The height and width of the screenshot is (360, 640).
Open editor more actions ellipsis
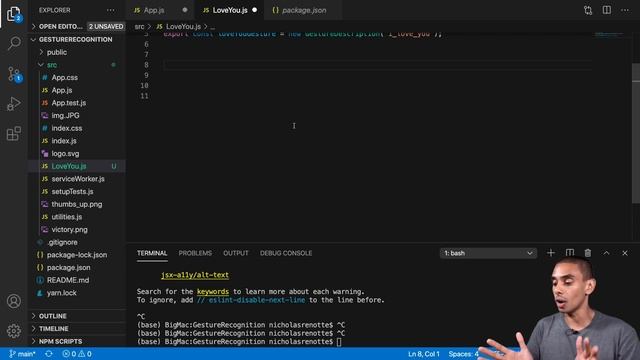pos(625,10)
